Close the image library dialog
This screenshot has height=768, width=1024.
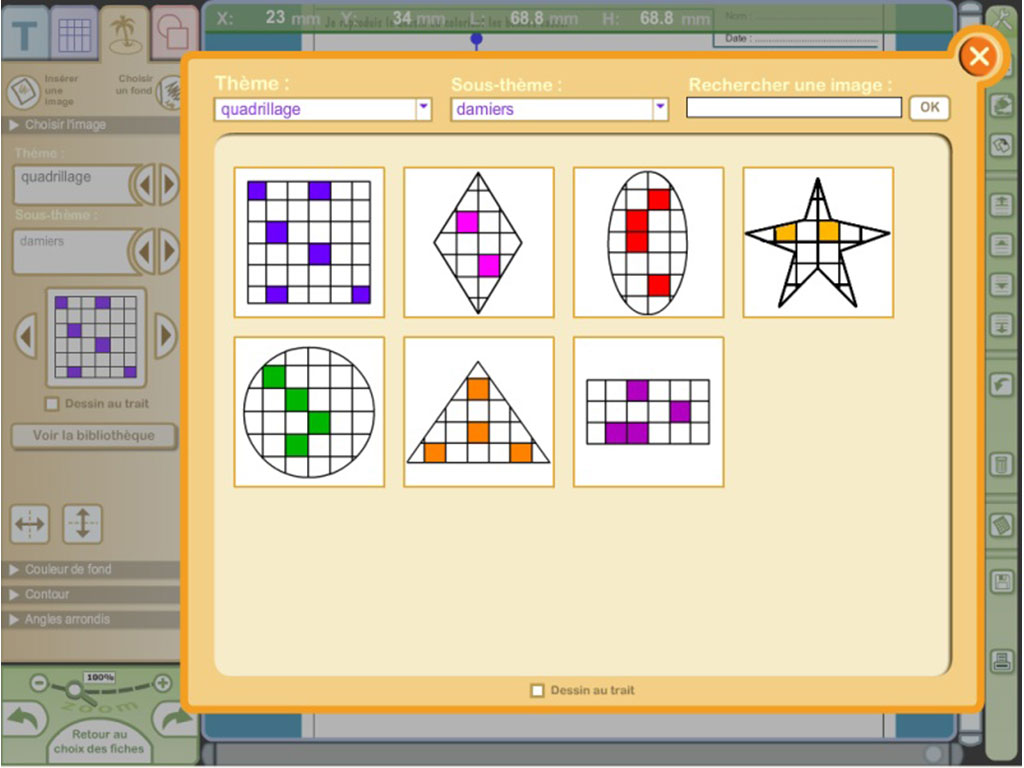(979, 57)
